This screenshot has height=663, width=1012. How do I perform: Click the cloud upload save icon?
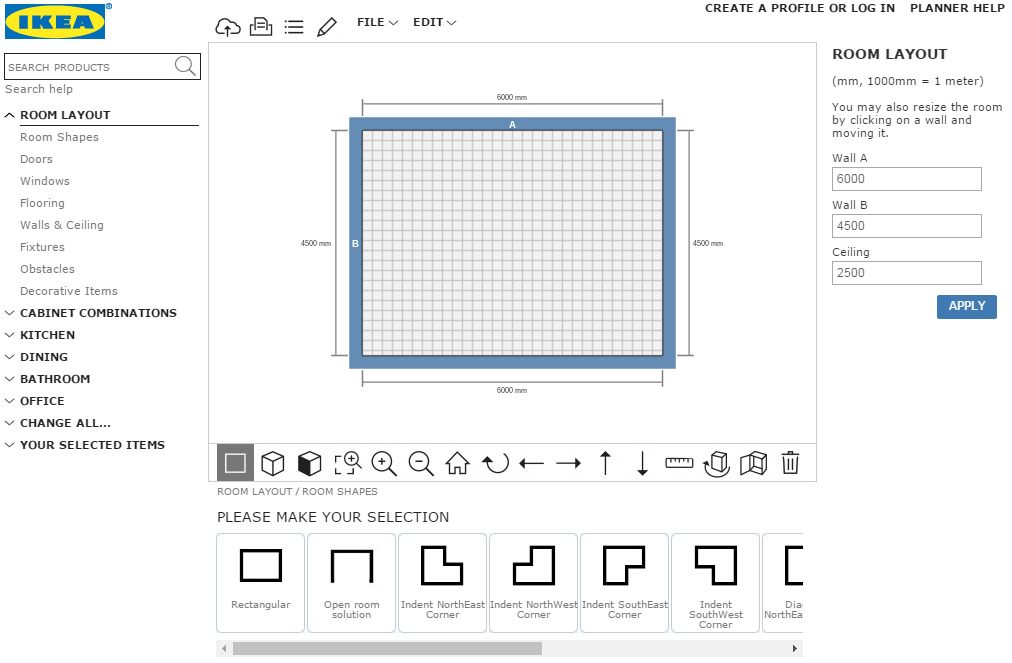[x=228, y=27]
